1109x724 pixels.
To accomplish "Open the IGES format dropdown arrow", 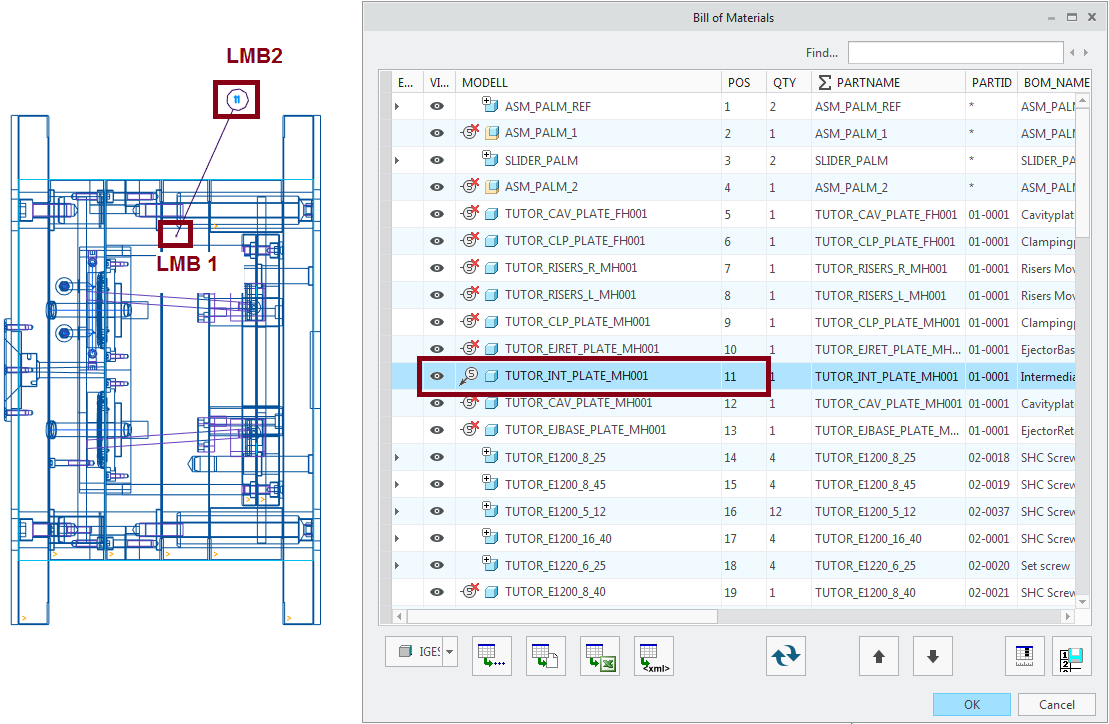I will click(449, 651).
